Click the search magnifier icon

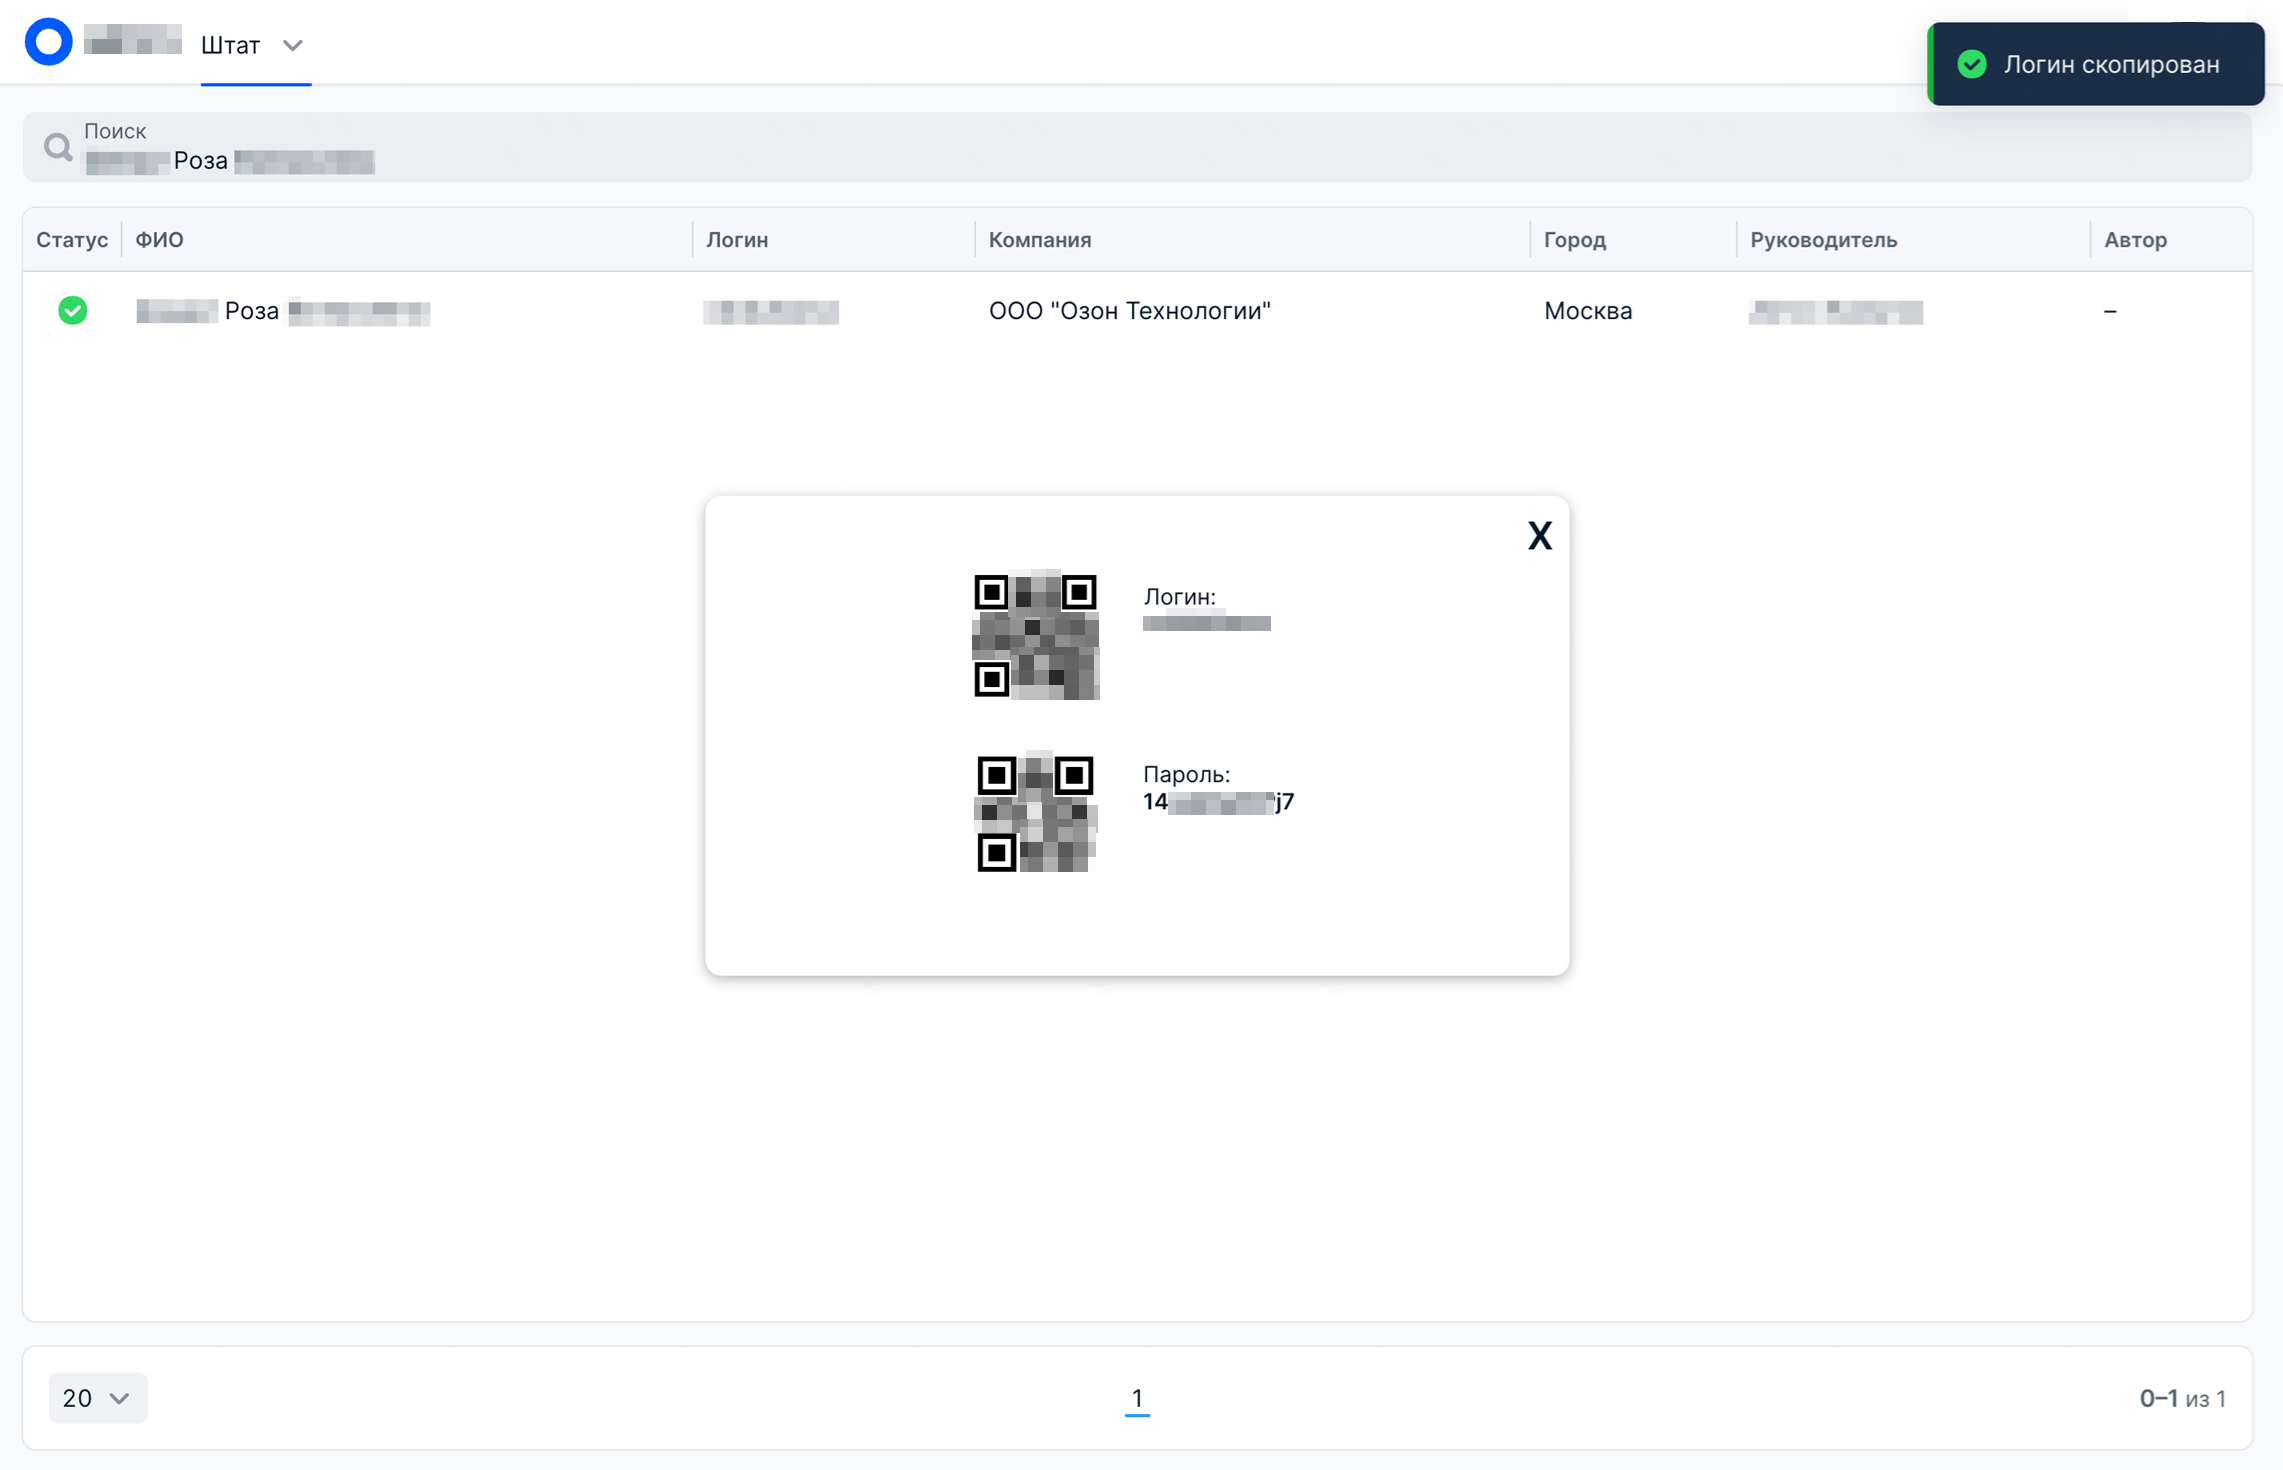click(x=57, y=147)
